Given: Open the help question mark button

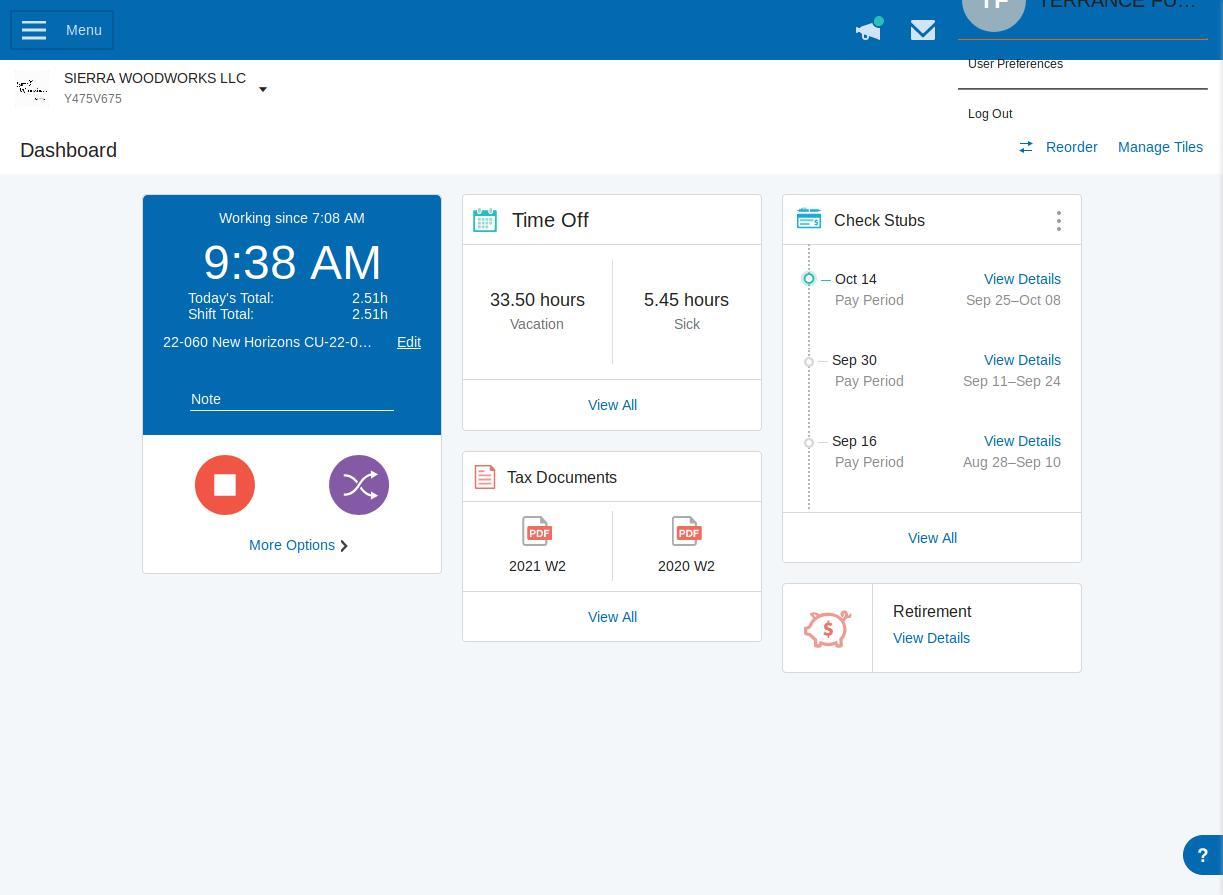Looking at the screenshot, I should click(x=1202, y=854).
